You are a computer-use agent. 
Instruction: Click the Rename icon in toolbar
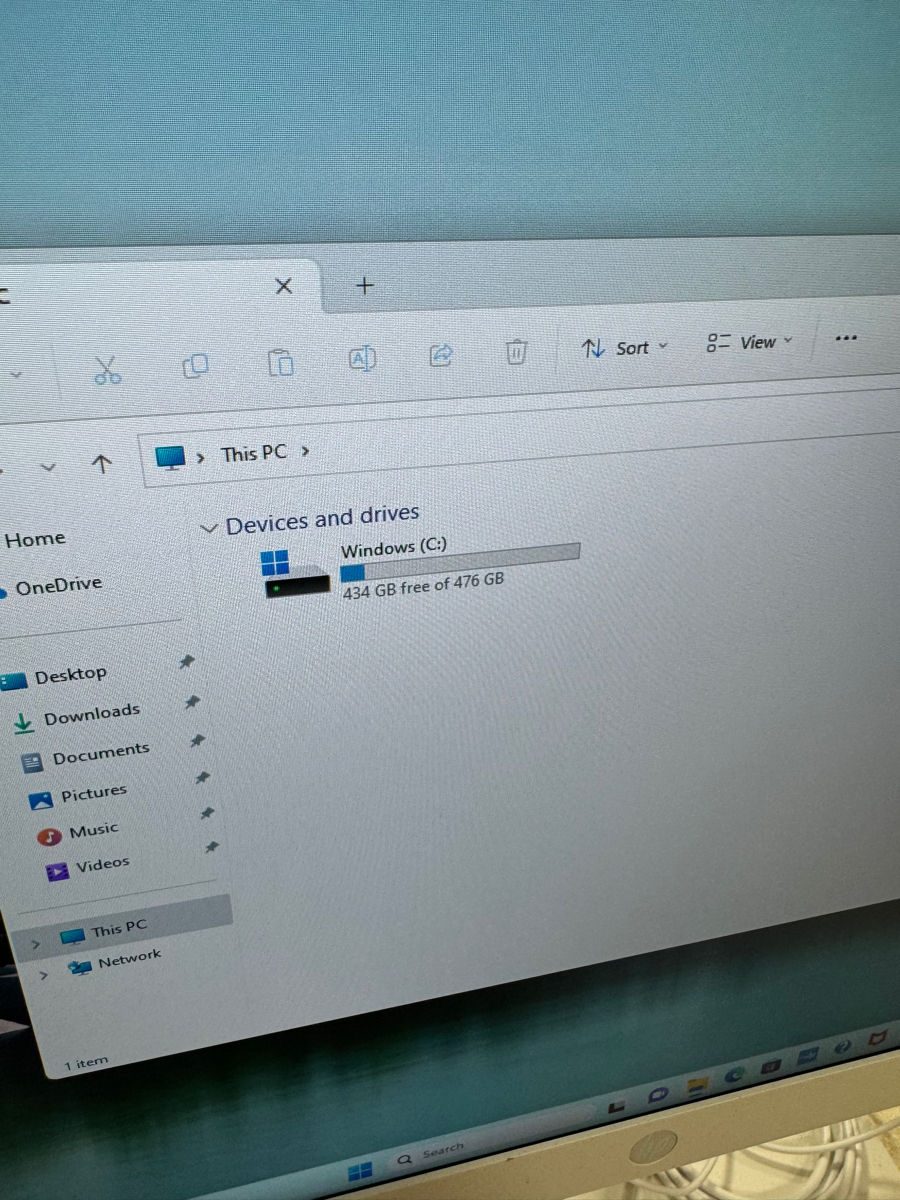coord(362,358)
